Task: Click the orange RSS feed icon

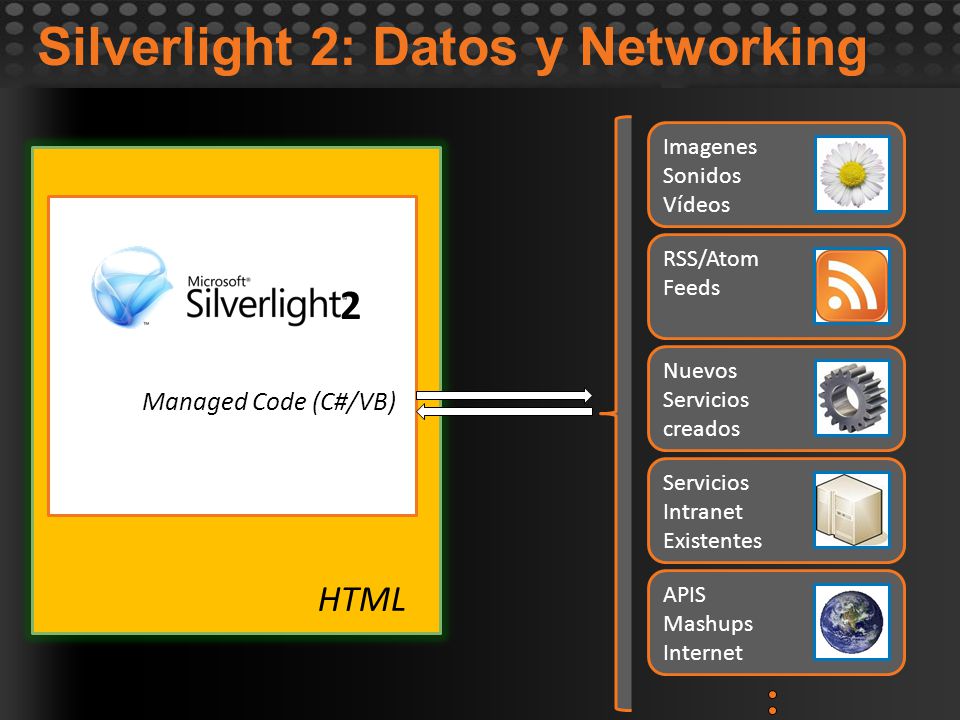Action: [x=852, y=286]
